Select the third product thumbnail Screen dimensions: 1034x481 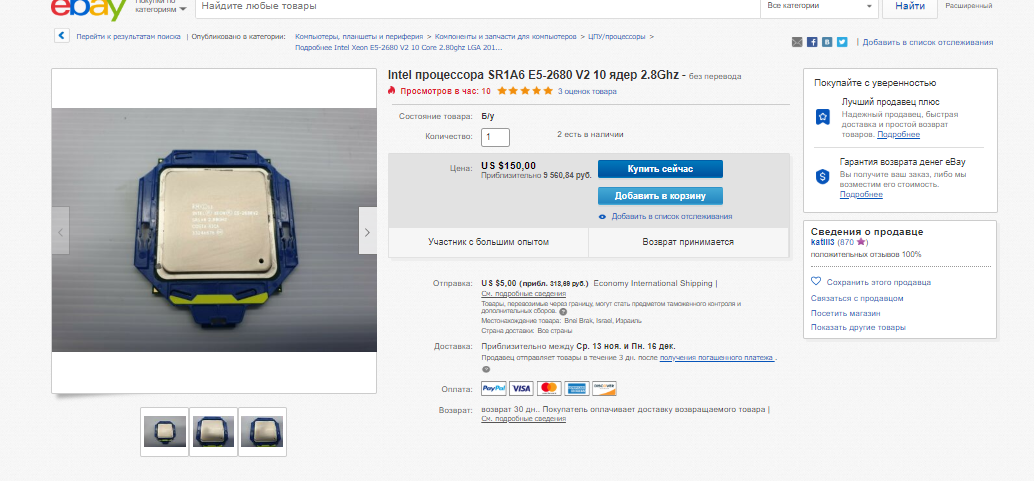pyautogui.click(x=262, y=432)
